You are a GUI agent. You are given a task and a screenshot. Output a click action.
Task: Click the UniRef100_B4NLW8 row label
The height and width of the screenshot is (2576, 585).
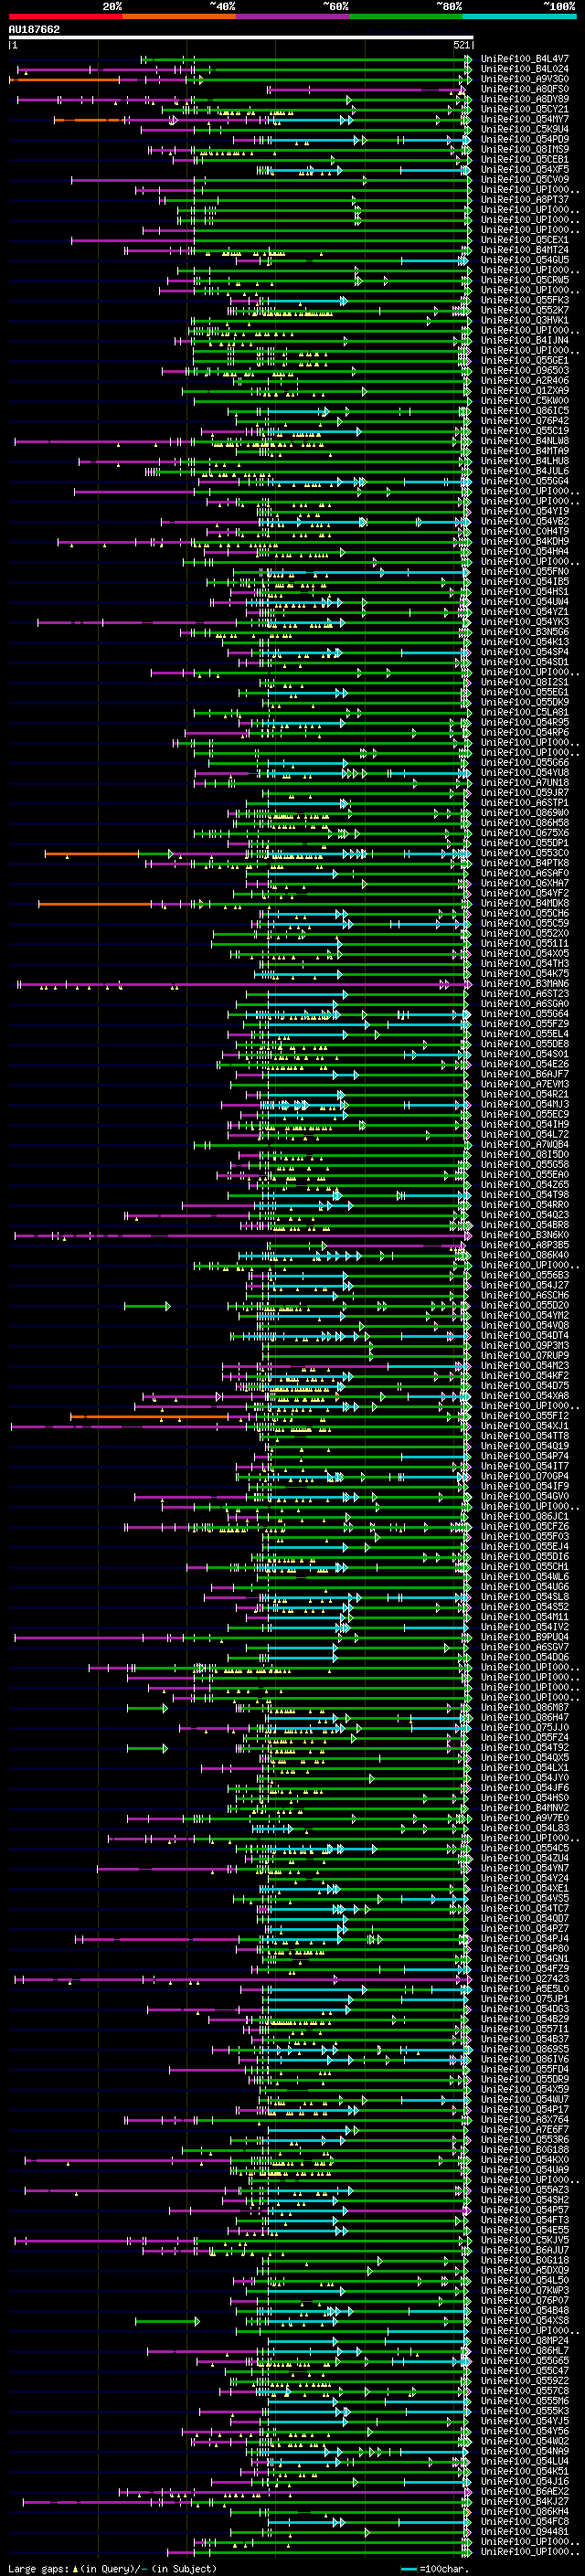click(525, 440)
